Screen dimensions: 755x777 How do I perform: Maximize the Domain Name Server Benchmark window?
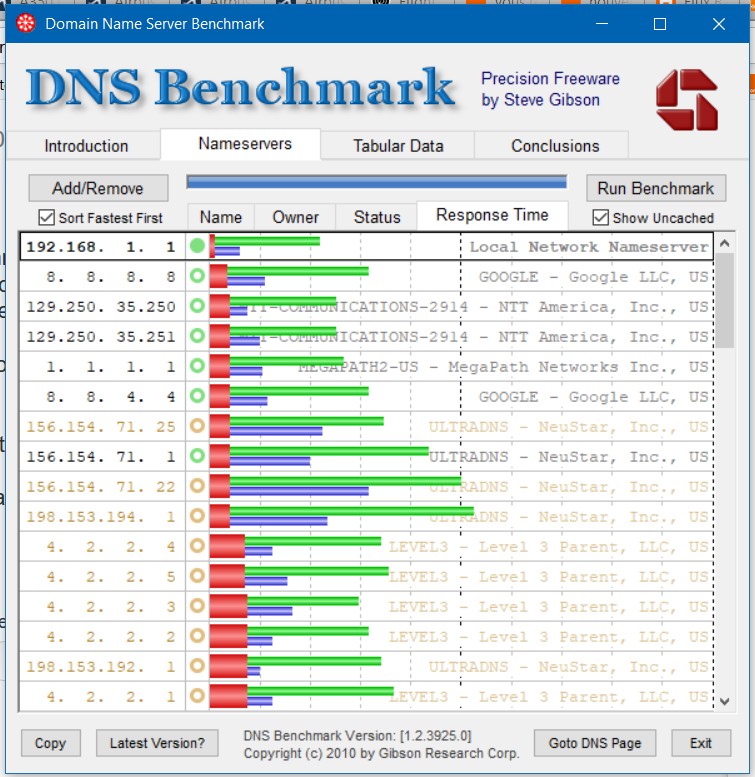pyautogui.click(x=659, y=24)
